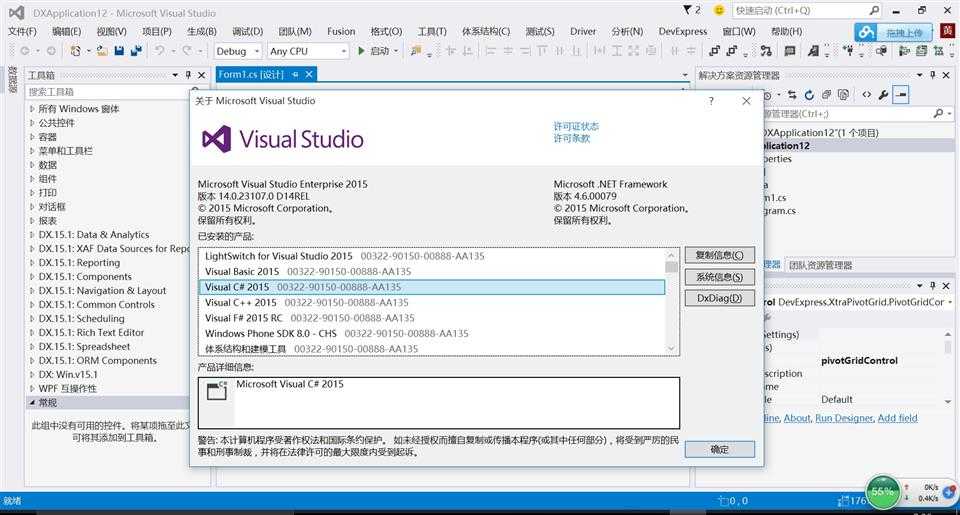This screenshot has height=515, width=960.
Task: Expand the 所有 Windows 窗体 toolbox group
Action: point(32,108)
